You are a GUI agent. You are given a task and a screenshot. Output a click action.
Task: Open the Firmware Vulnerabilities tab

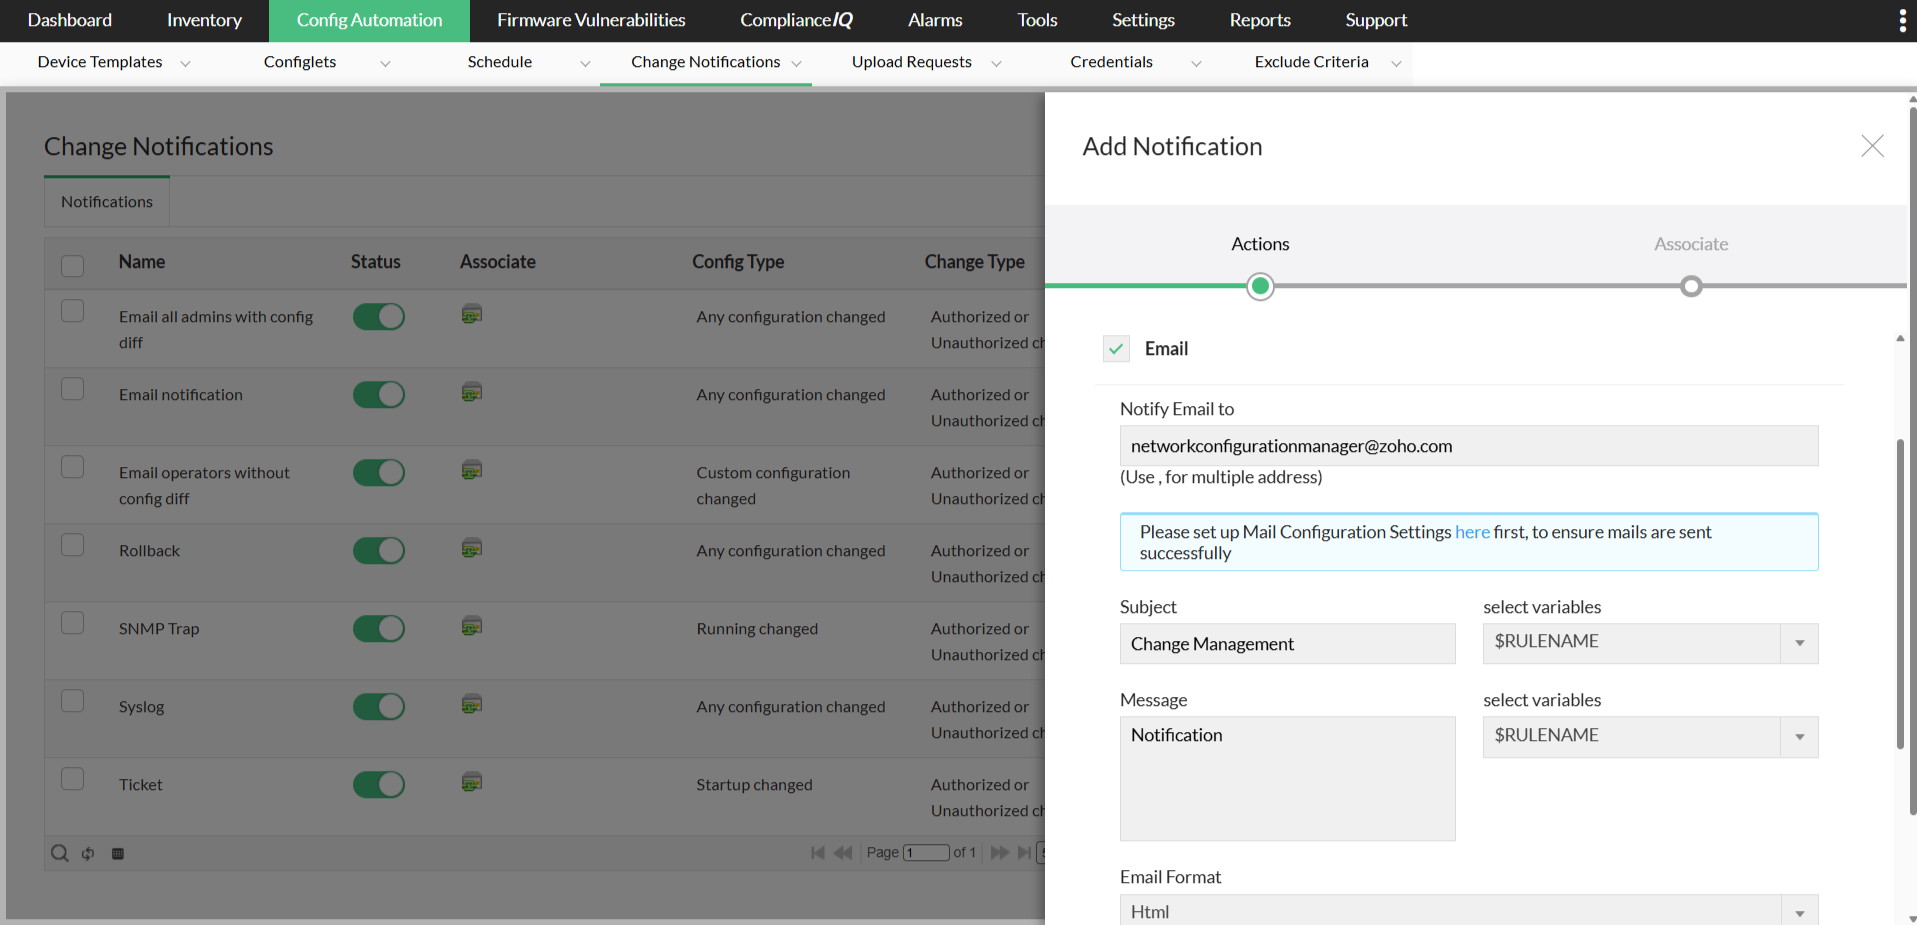(x=591, y=21)
